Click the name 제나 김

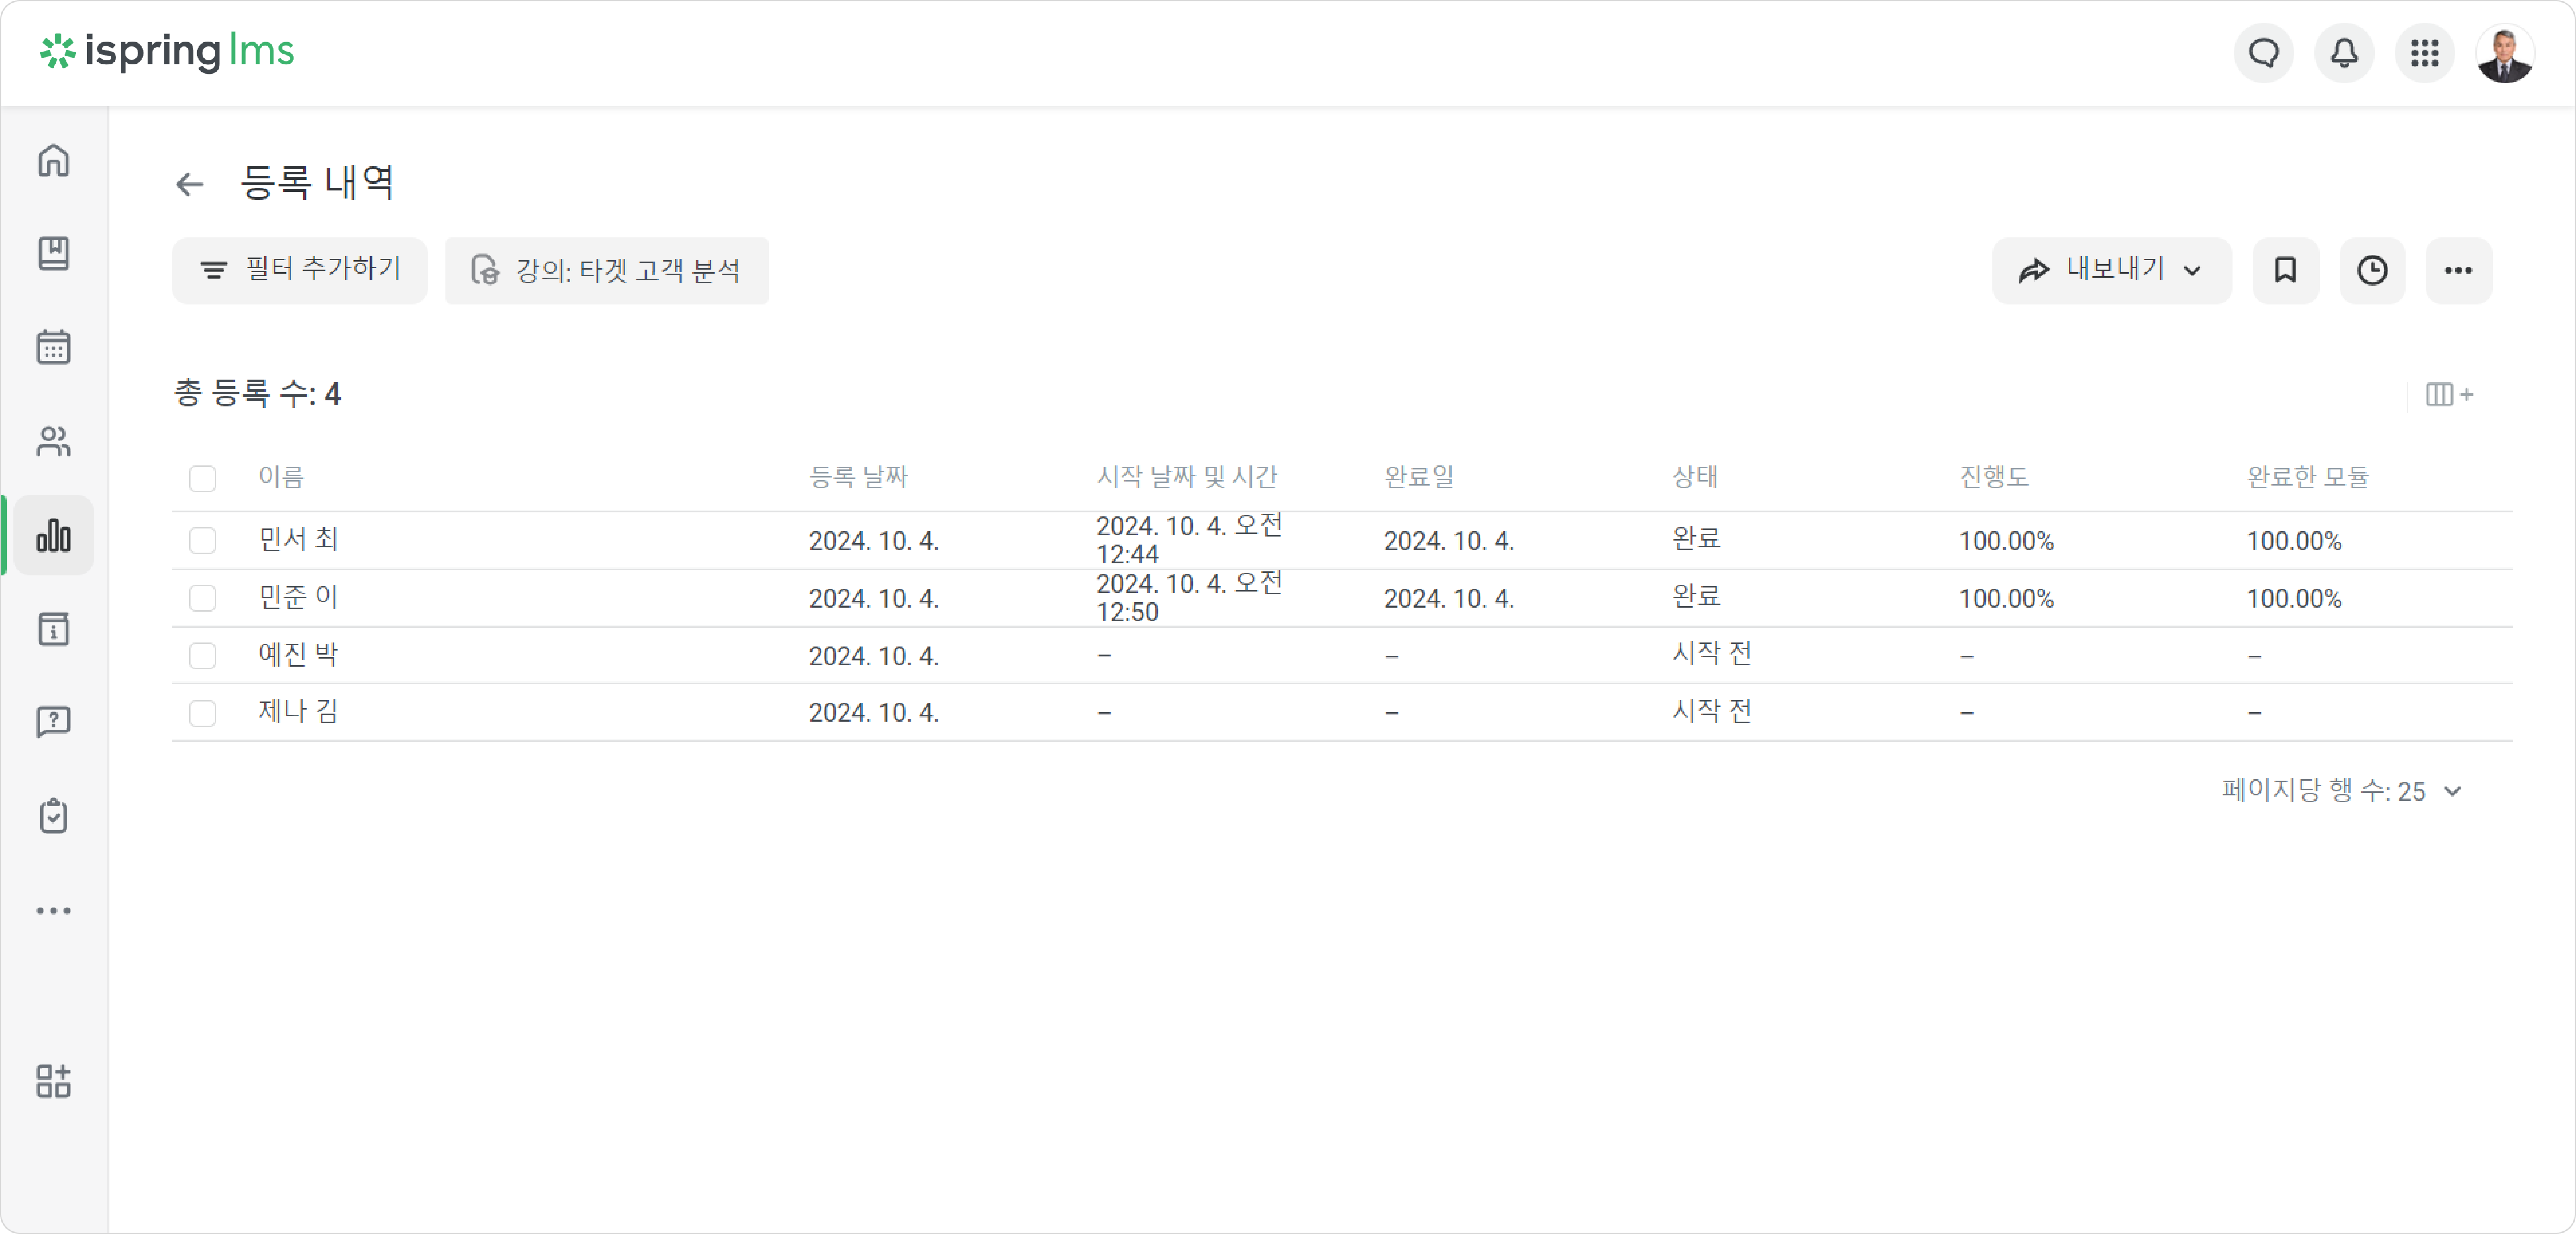(299, 712)
